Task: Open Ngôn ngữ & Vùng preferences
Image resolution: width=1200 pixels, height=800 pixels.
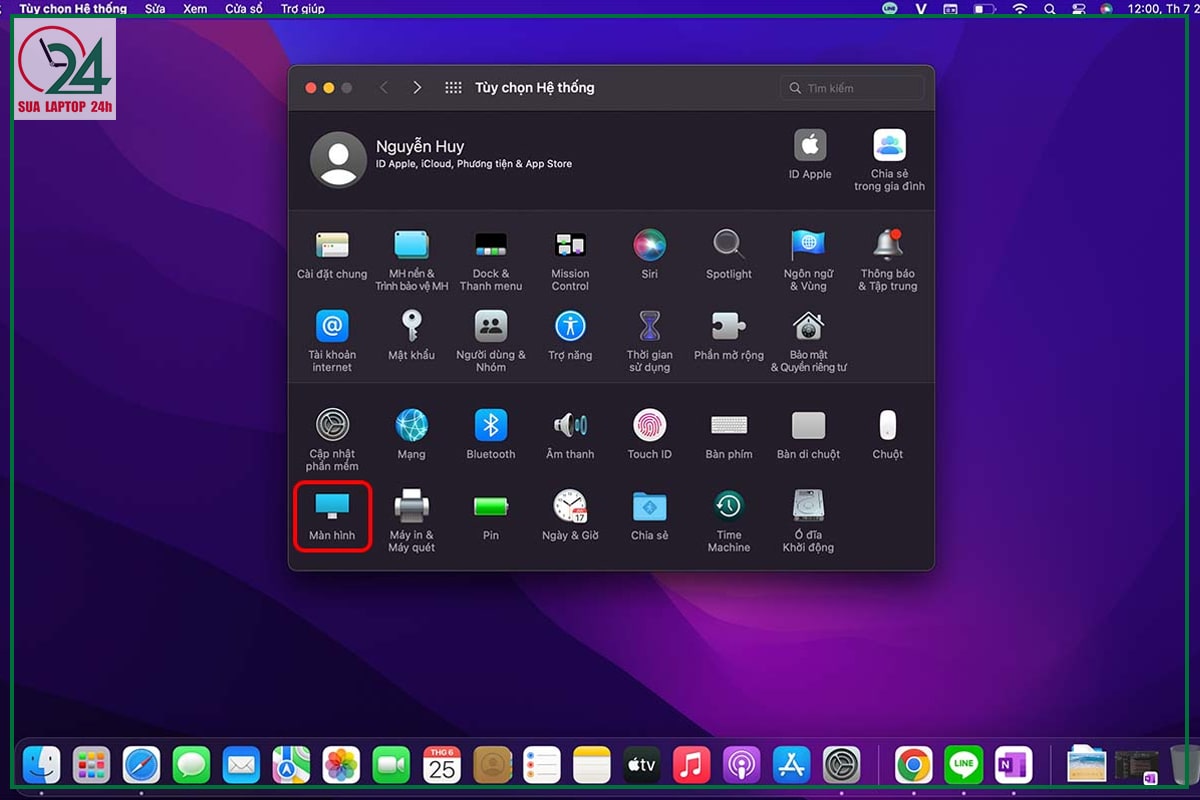Action: 808,260
